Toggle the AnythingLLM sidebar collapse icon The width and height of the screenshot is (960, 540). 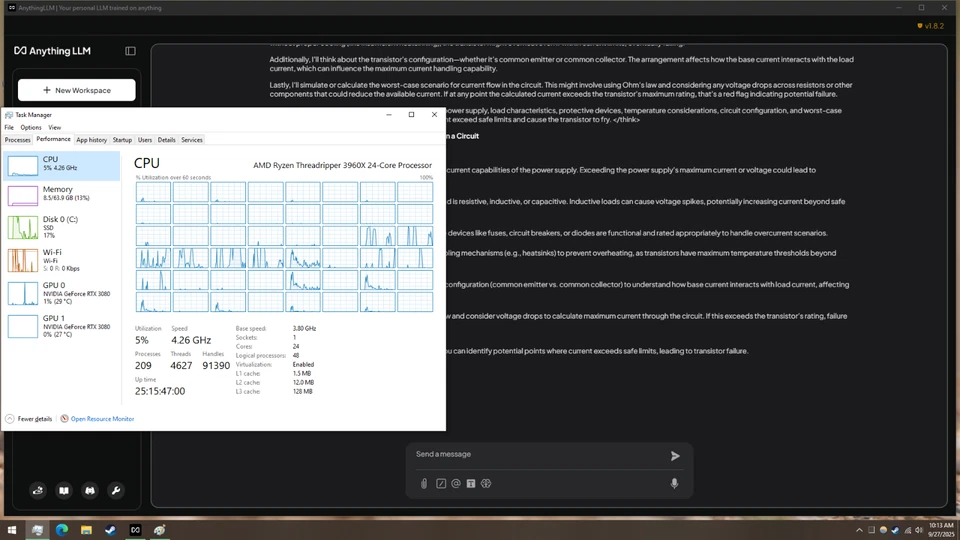[x=130, y=51]
